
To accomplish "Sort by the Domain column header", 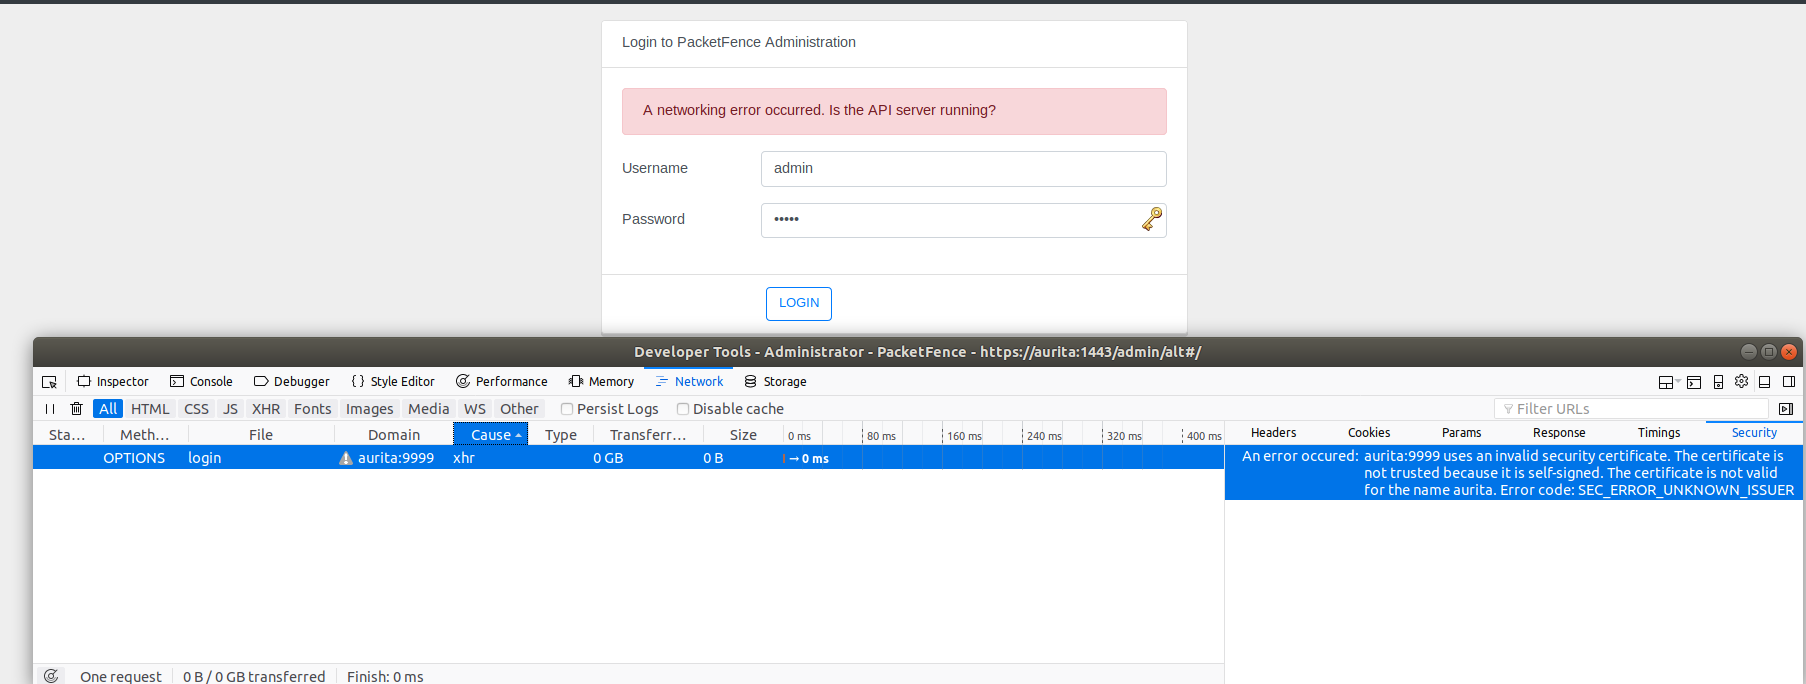I will 394,435.
